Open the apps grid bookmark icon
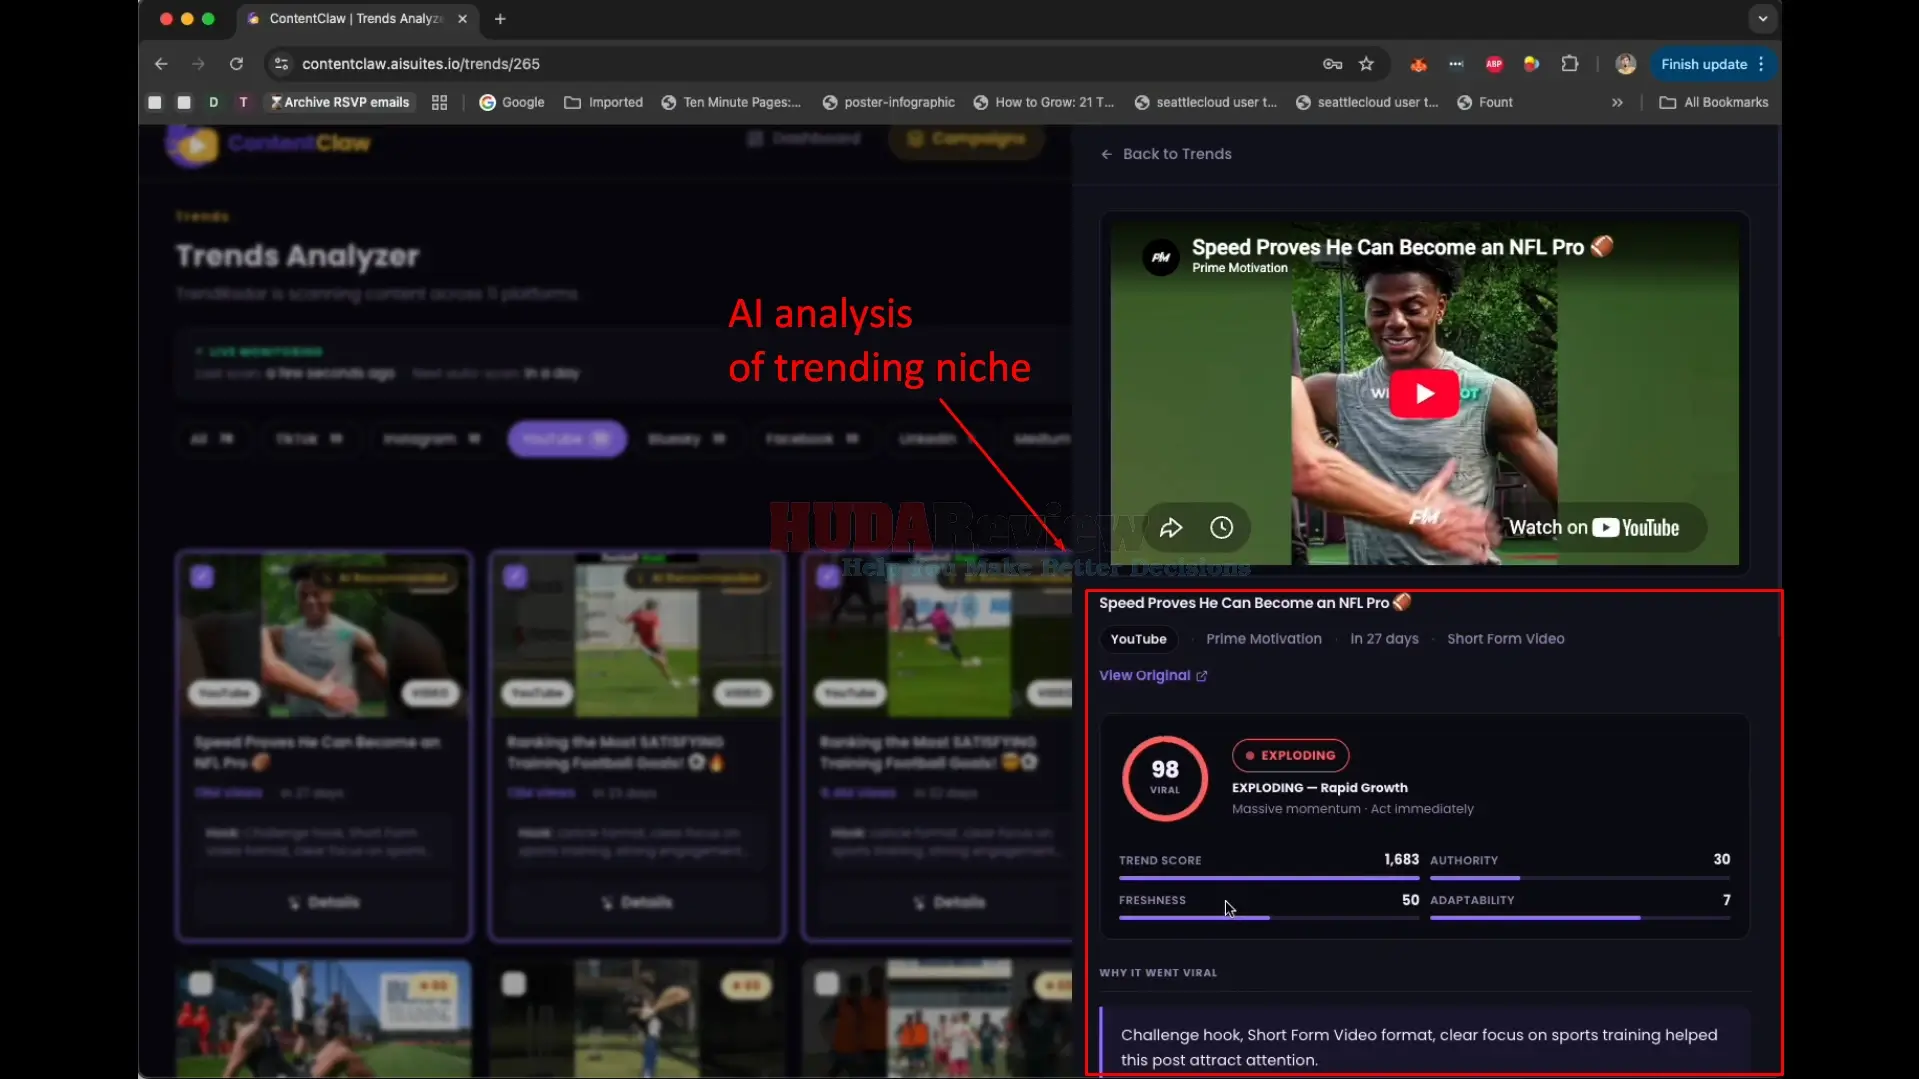This screenshot has height=1079, width=1919. (439, 102)
